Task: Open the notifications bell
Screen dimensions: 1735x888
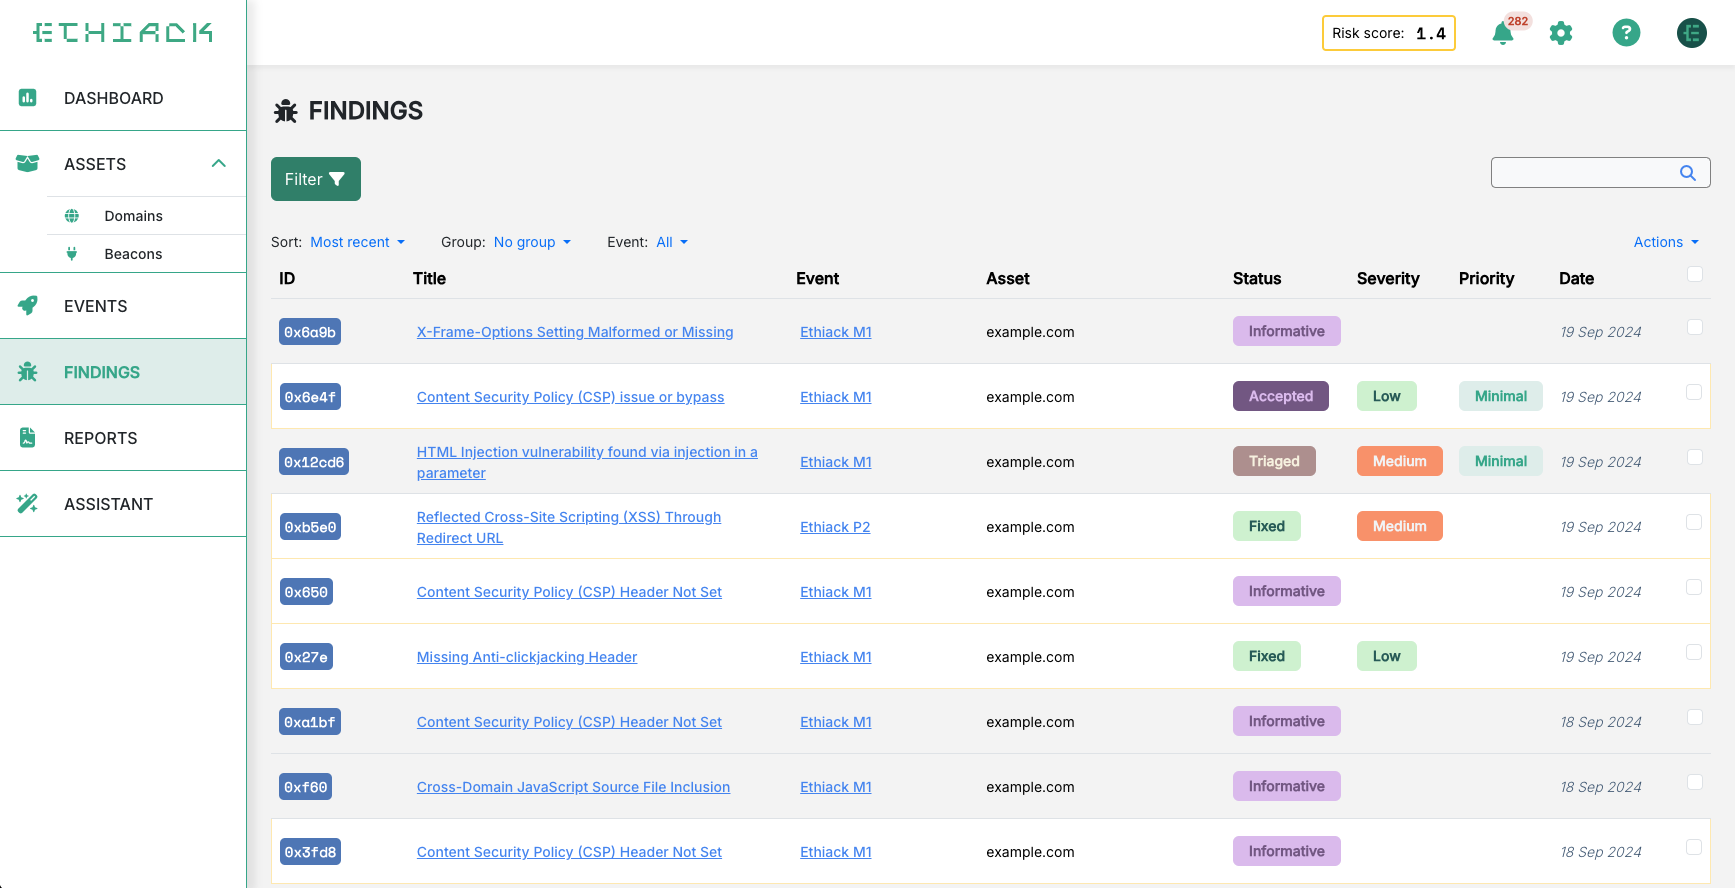Action: point(1502,33)
